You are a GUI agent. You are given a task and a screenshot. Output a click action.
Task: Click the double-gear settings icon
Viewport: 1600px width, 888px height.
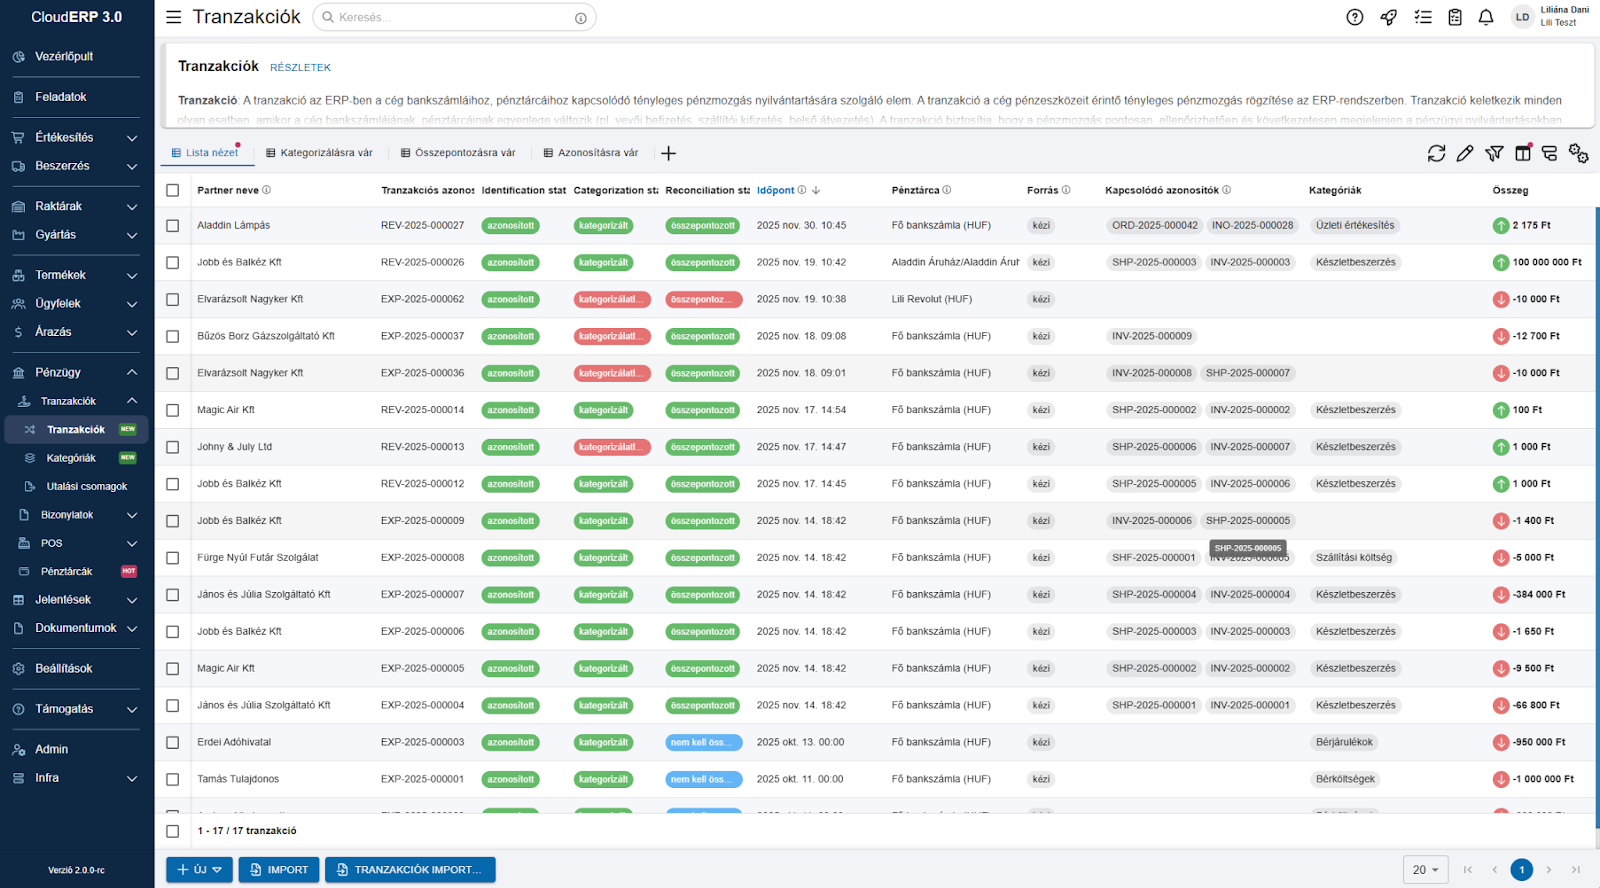click(x=1578, y=153)
